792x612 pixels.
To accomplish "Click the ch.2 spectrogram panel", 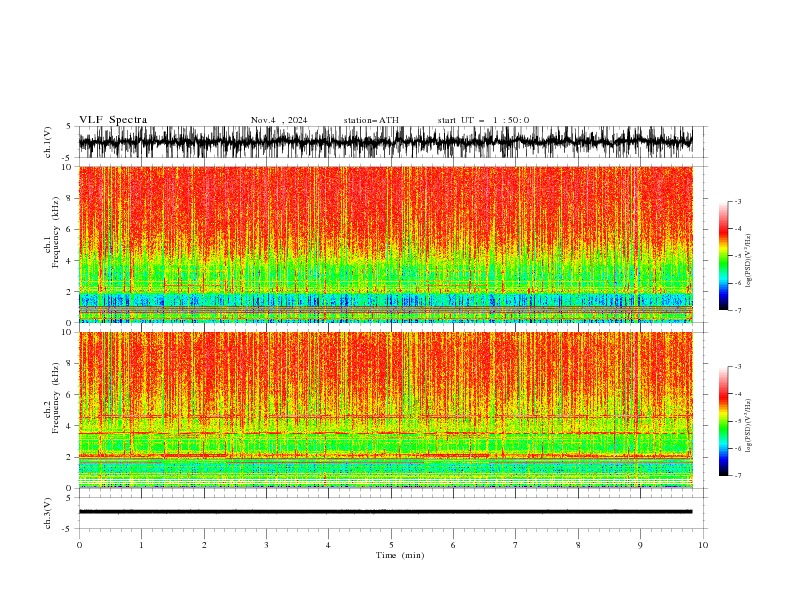I will [385, 410].
